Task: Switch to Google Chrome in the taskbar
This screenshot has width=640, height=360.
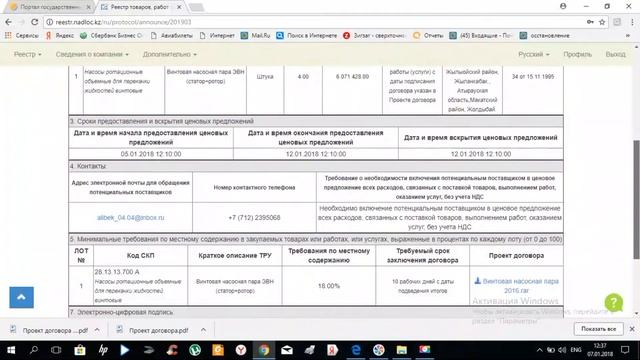Action: [264, 350]
